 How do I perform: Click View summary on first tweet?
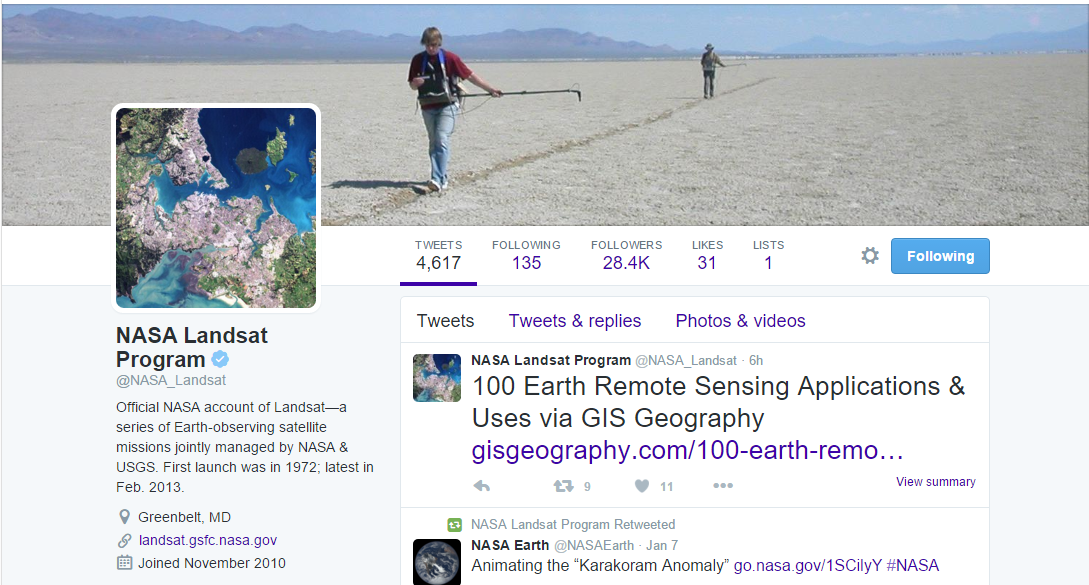coord(936,481)
